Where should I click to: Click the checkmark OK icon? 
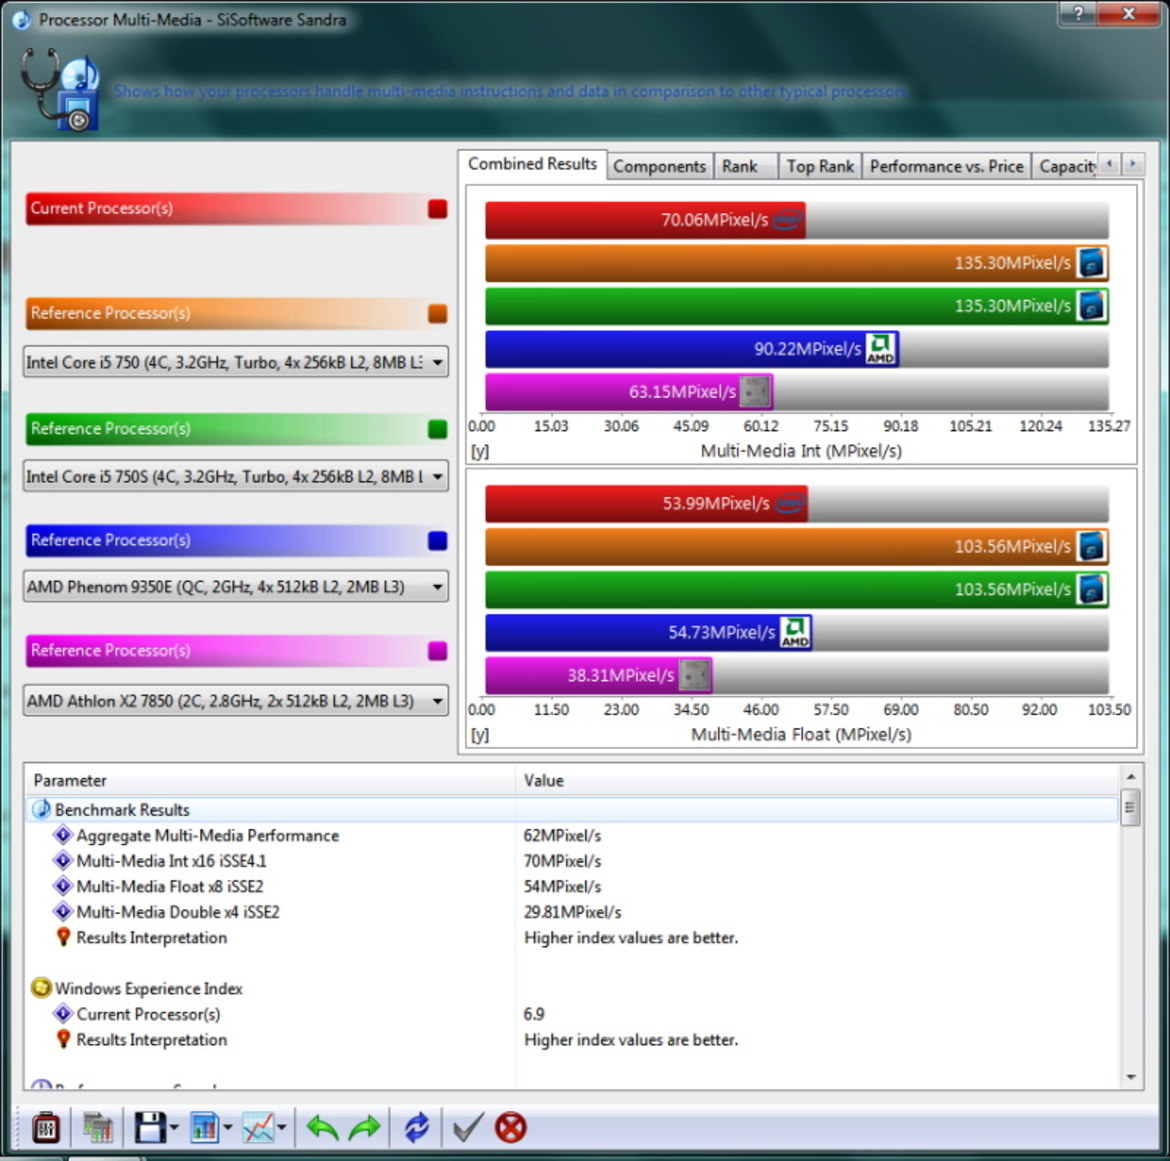pos(469,1127)
